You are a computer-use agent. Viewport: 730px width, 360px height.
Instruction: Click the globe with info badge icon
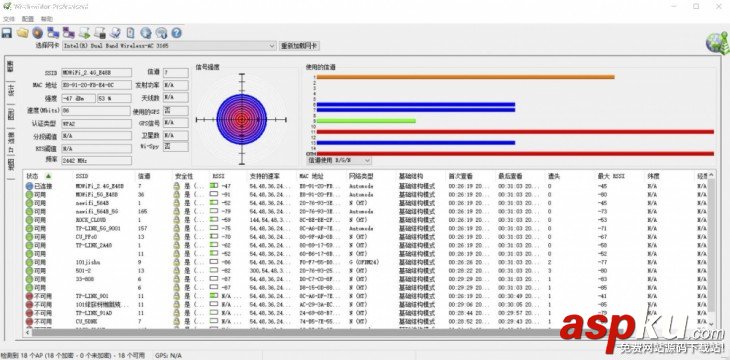[161, 33]
